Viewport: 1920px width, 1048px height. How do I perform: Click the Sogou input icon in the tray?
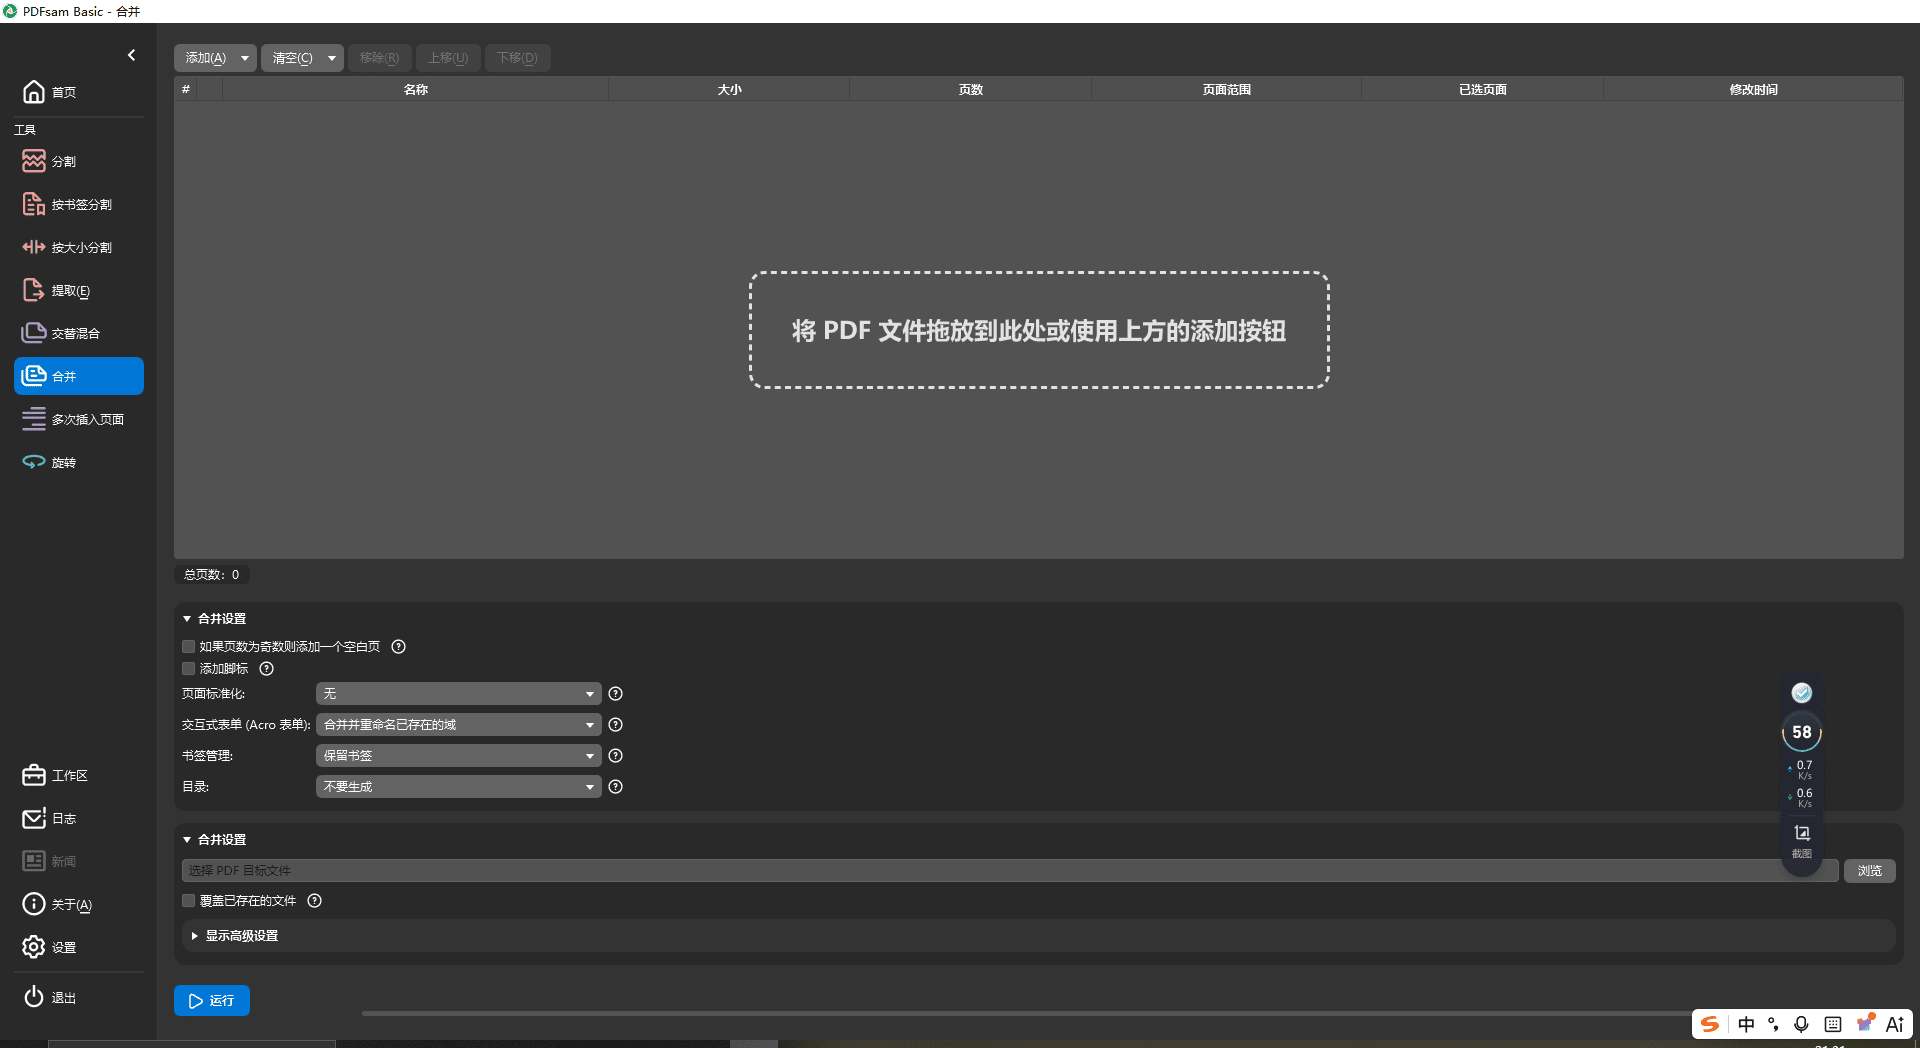pyautogui.click(x=1710, y=1024)
